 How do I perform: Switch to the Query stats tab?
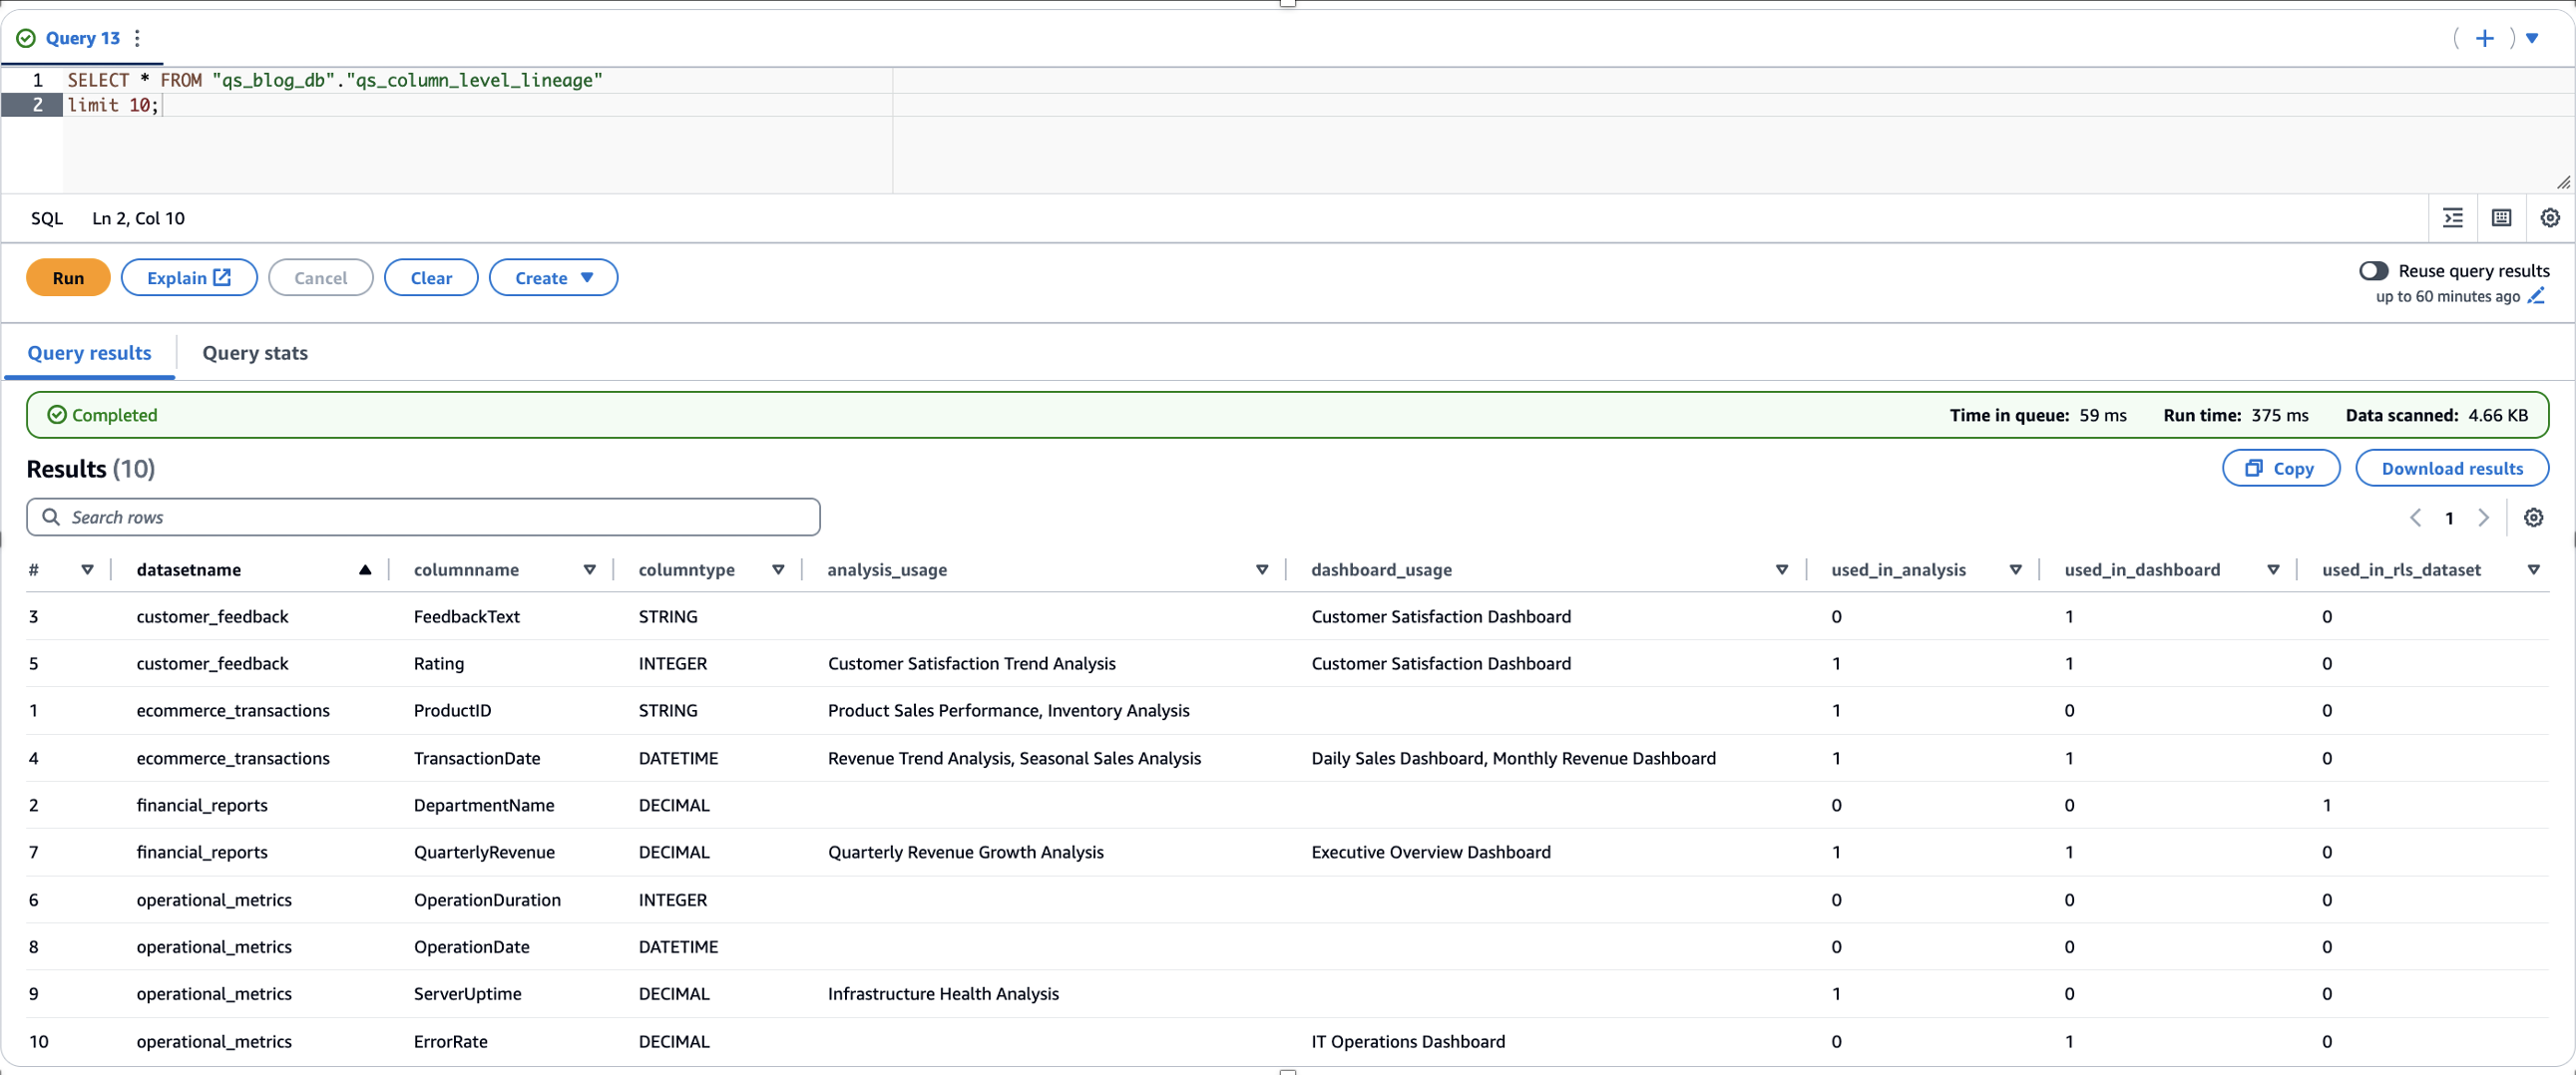pos(254,352)
